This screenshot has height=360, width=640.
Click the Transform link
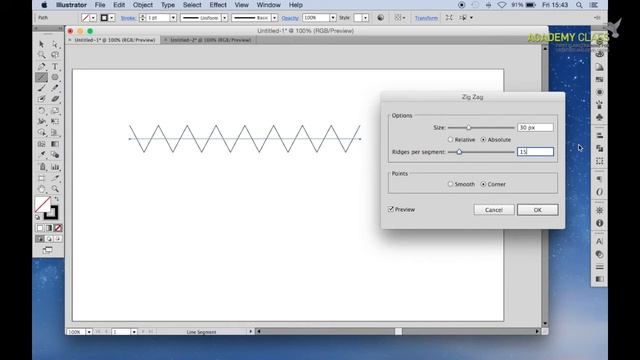[426, 18]
